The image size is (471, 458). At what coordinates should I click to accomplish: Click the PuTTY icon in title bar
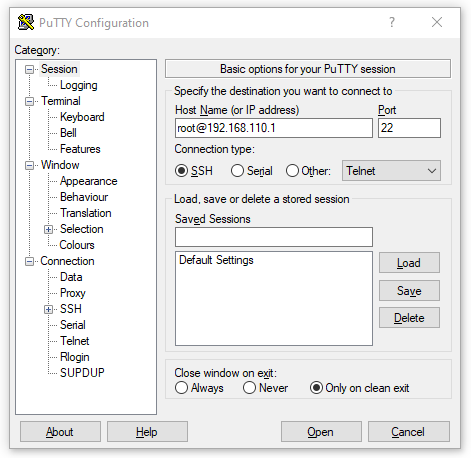pyautogui.click(x=26, y=22)
